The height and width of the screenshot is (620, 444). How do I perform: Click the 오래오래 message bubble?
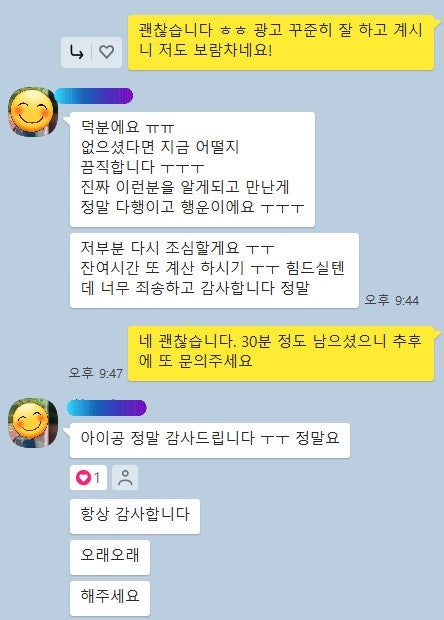(110, 558)
